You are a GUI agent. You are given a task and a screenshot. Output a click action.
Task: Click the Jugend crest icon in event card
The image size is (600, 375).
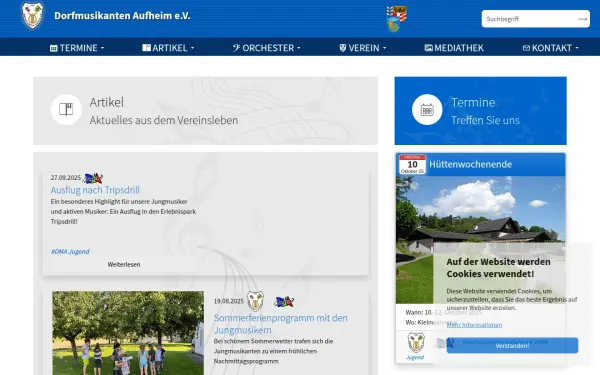[x=416, y=343]
